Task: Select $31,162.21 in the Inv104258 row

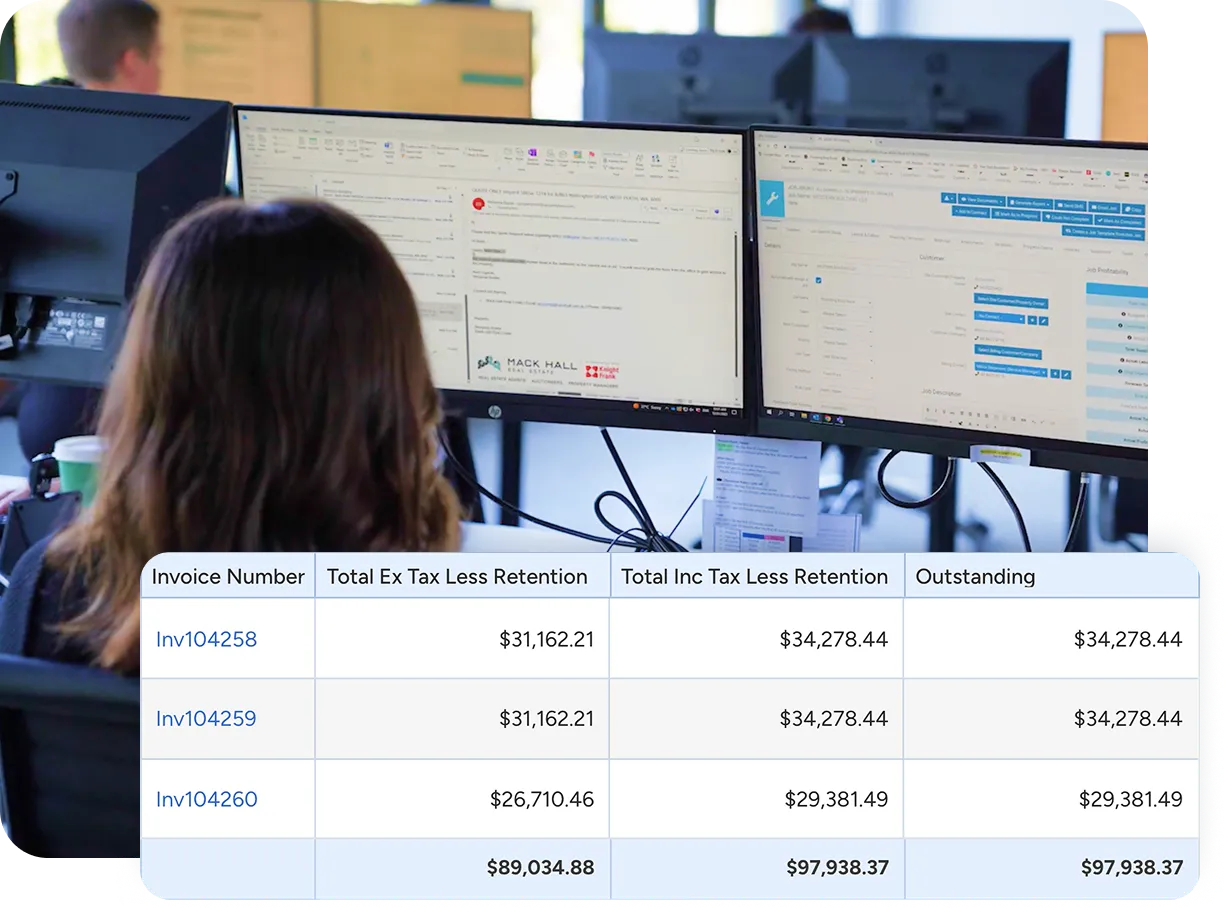Action: pyautogui.click(x=546, y=639)
